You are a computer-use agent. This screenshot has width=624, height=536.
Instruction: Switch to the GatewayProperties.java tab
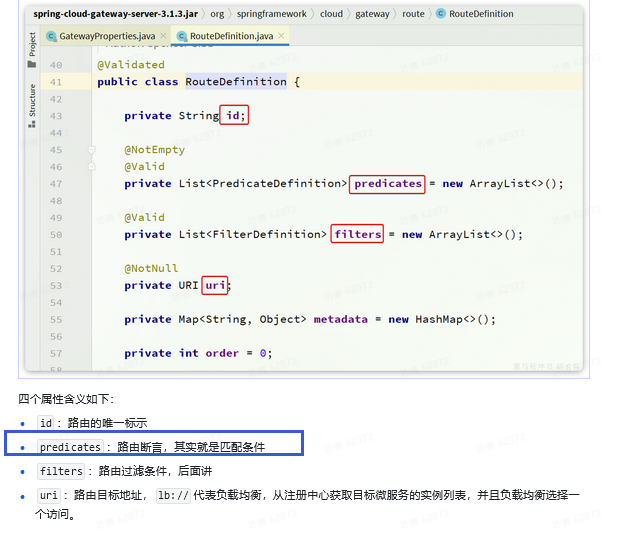point(107,36)
